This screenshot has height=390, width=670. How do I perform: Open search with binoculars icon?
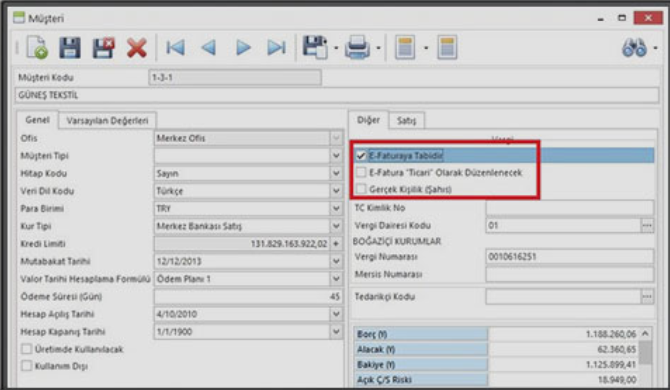[634, 47]
